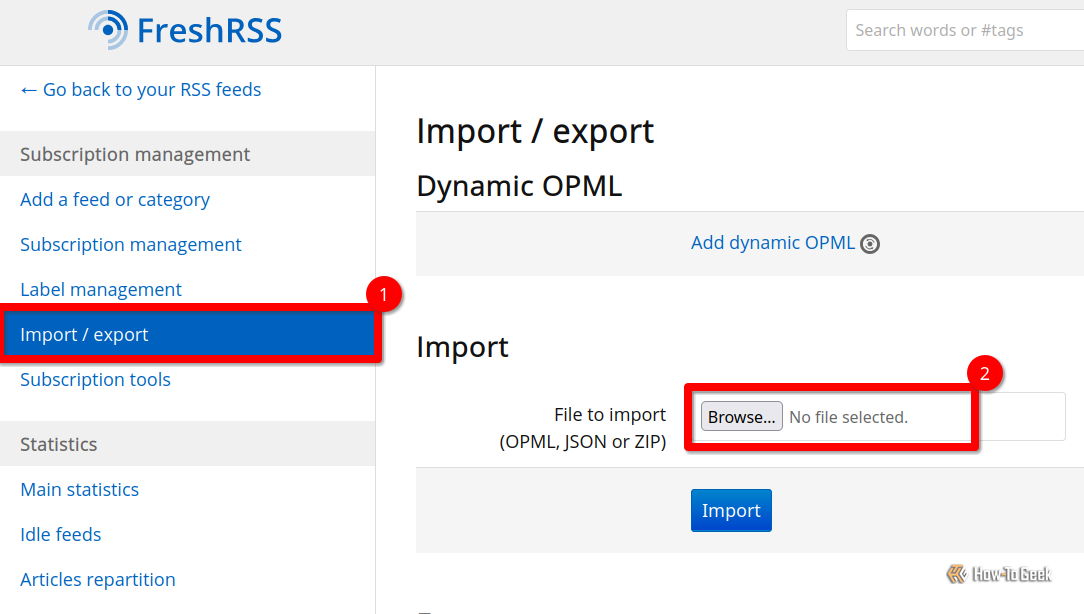Open "Add a feed or category"
1084x614 pixels.
114,199
